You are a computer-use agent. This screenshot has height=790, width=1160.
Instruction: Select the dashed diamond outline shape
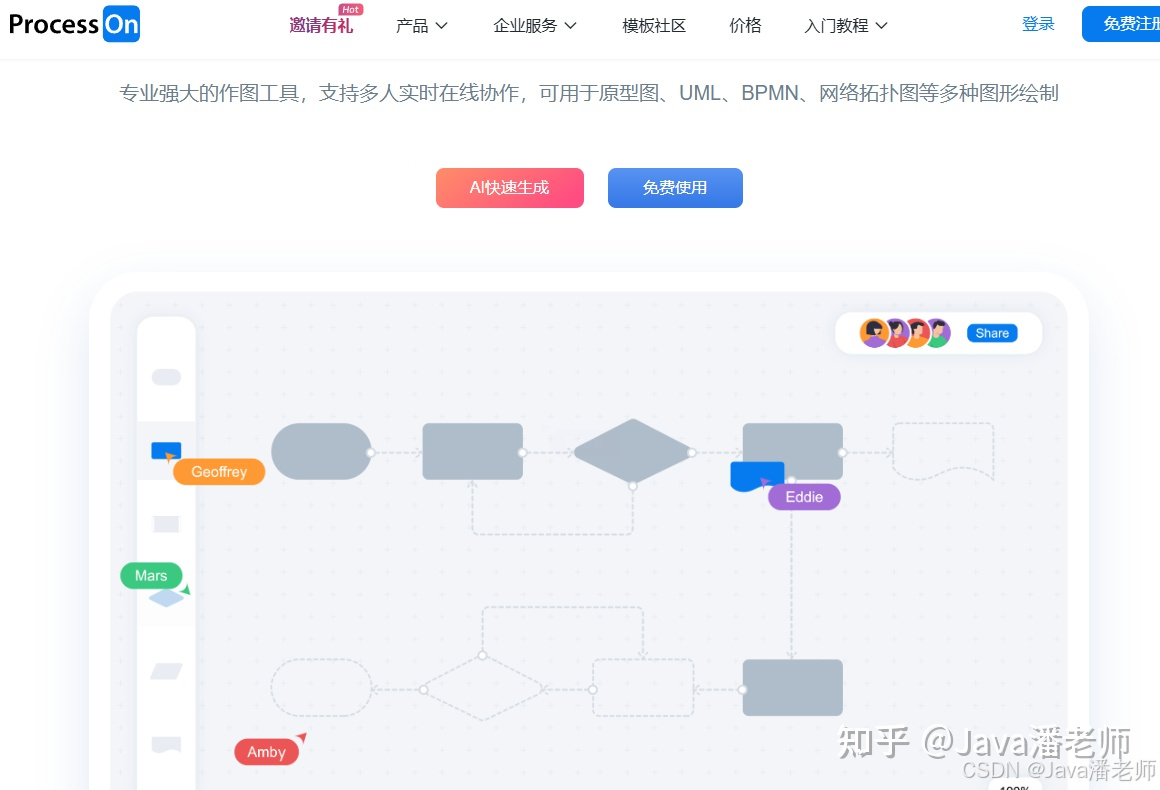click(x=482, y=689)
